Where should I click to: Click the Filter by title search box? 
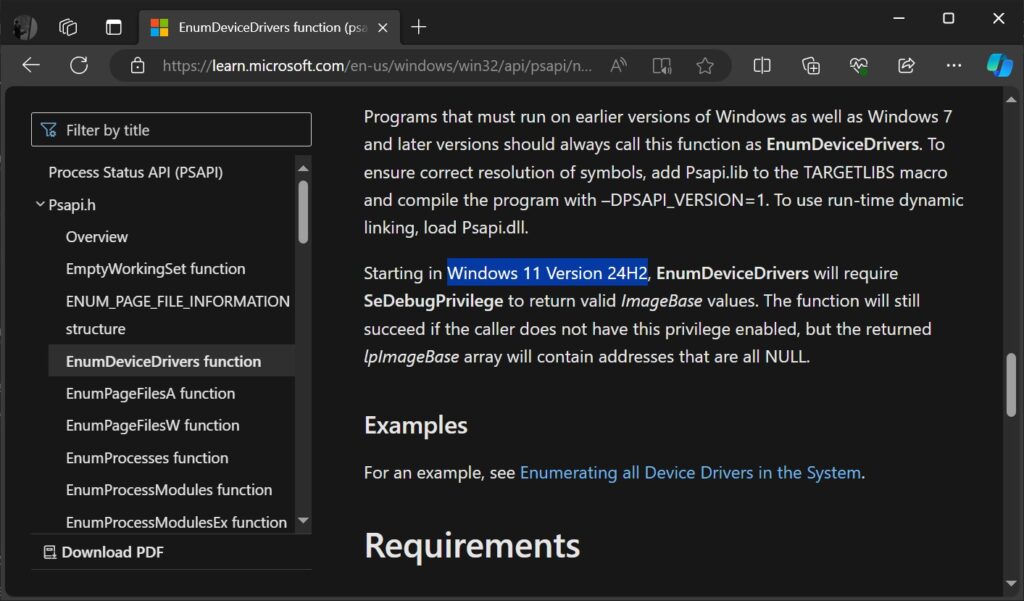[x=170, y=129]
